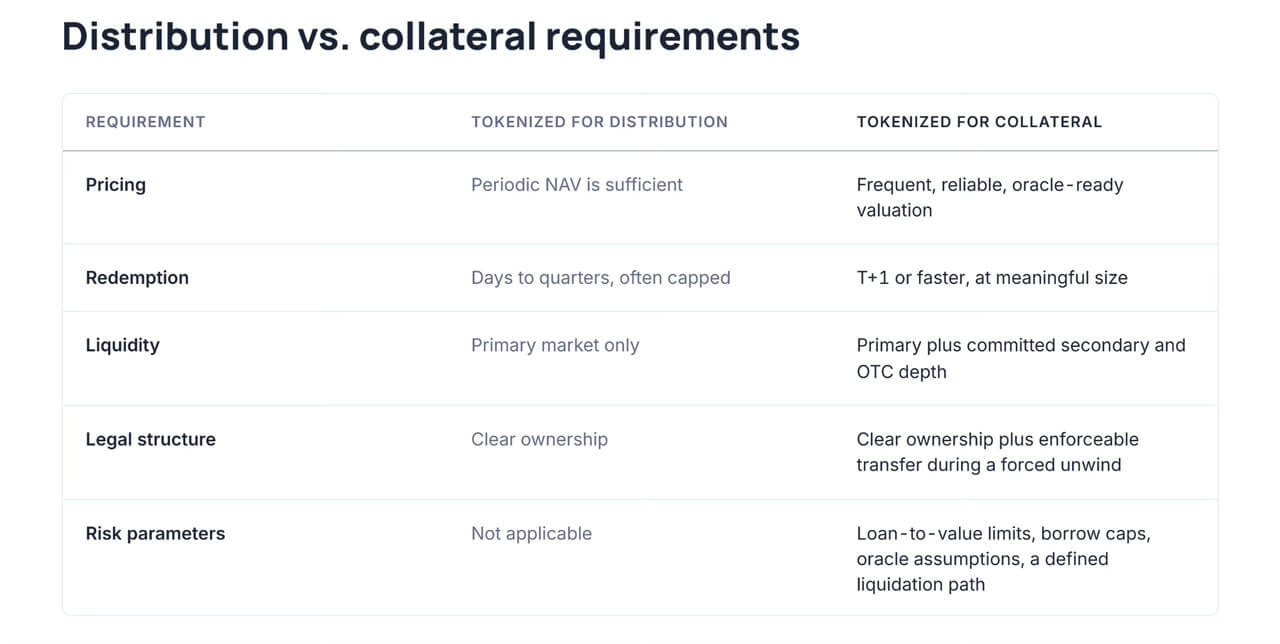The width and height of the screenshot is (1280, 644).
Task: Select the REQUIREMENT column header
Action: pos(145,122)
